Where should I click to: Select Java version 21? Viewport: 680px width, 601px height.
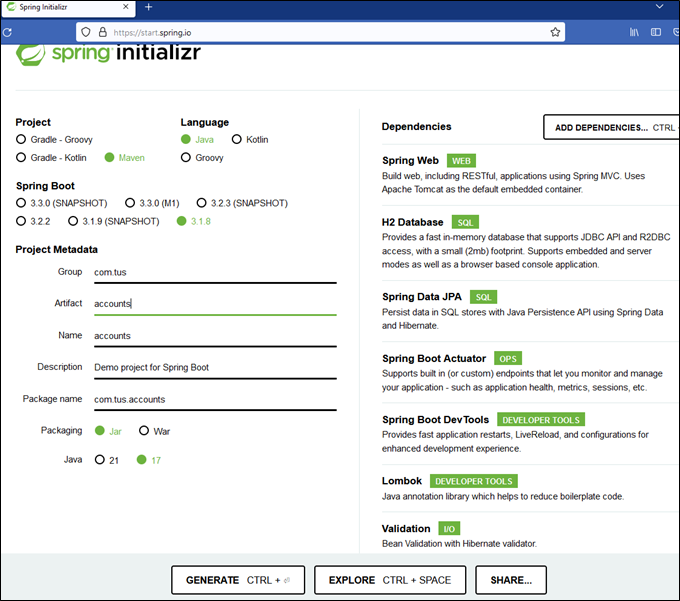(x=100, y=460)
